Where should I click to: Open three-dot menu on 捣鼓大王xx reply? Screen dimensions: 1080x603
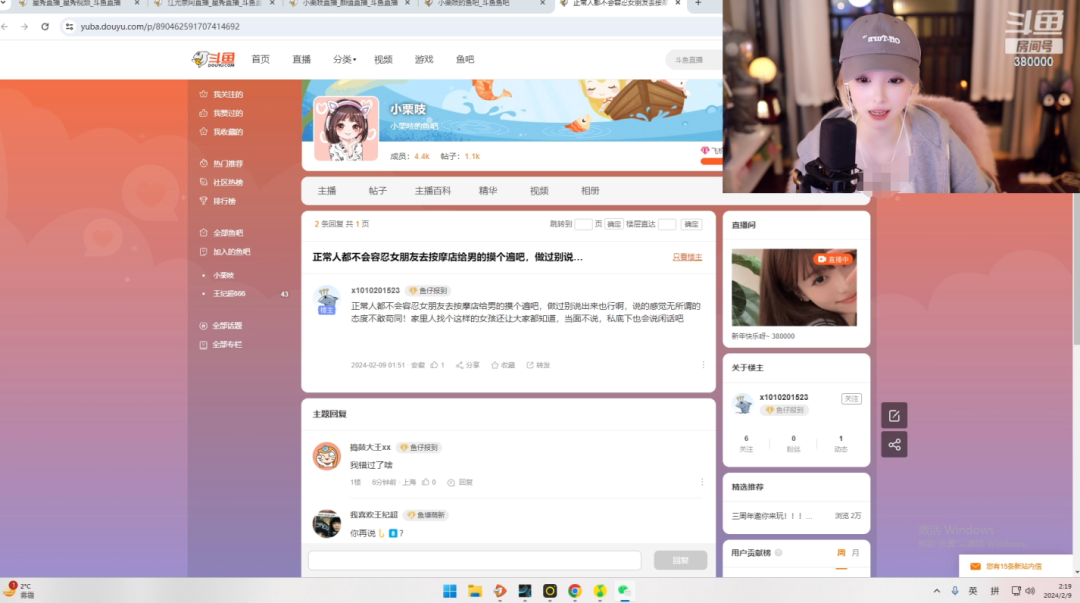click(702, 482)
